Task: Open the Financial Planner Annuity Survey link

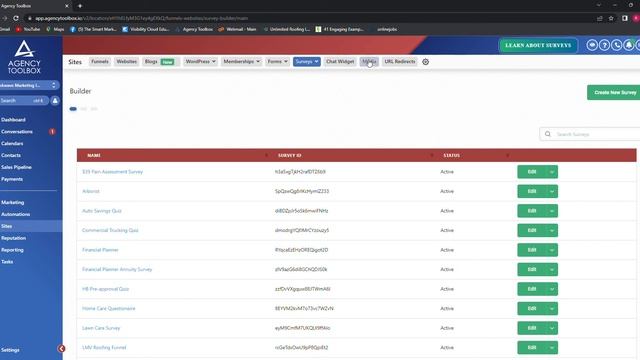Action: tap(117, 269)
